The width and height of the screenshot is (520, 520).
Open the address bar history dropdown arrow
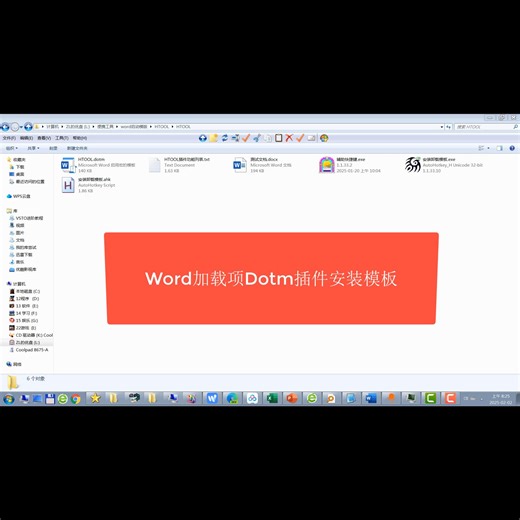click(442, 127)
